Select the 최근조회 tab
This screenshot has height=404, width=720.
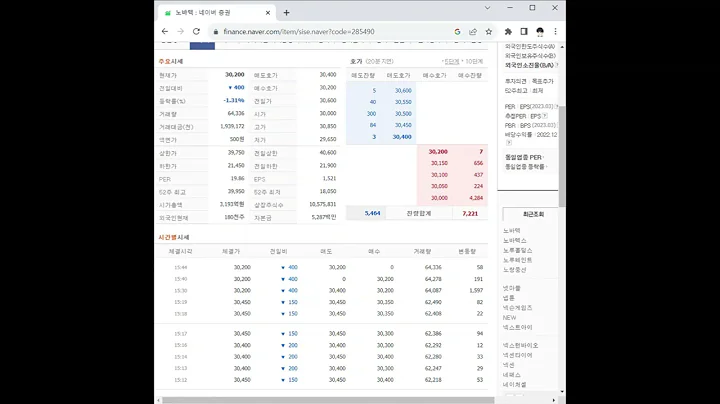click(533, 214)
